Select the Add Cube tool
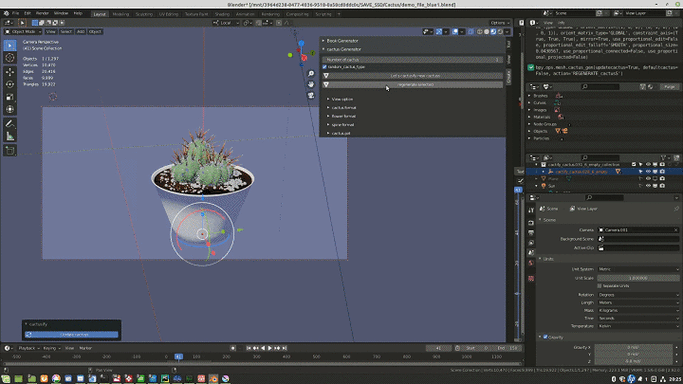This screenshot has width=683, height=384. 10,151
